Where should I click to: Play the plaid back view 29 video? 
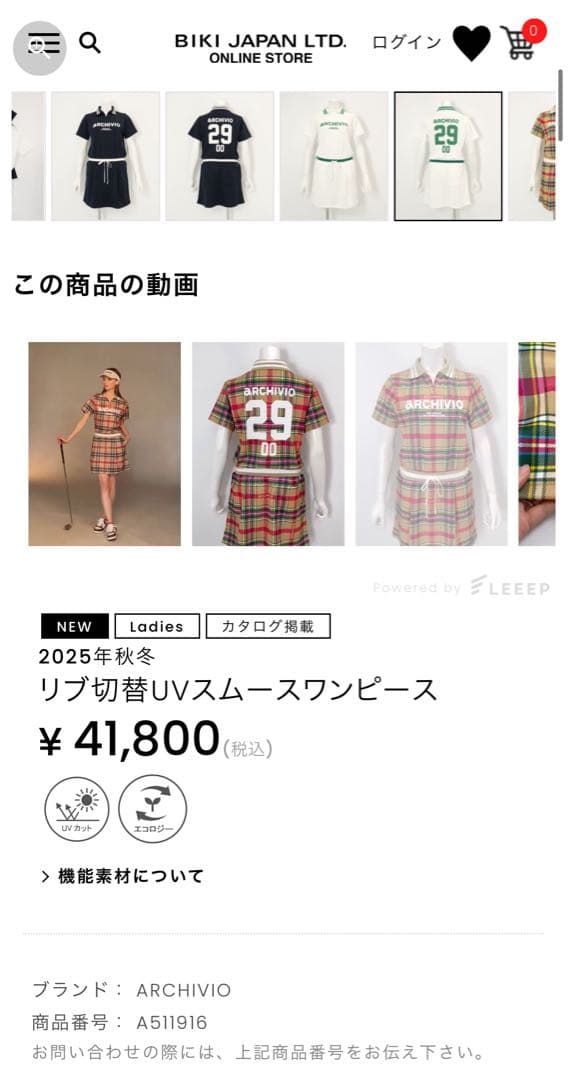point(268,444)
